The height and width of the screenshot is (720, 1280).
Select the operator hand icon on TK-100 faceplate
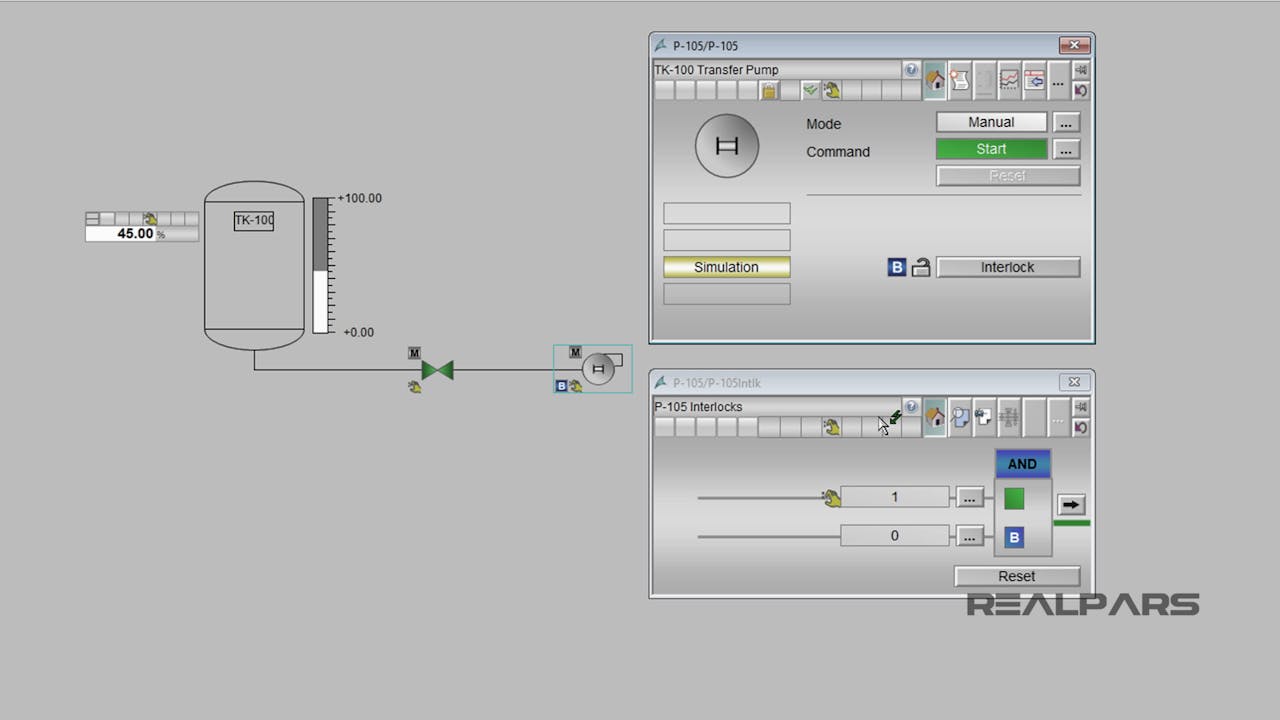832,90
